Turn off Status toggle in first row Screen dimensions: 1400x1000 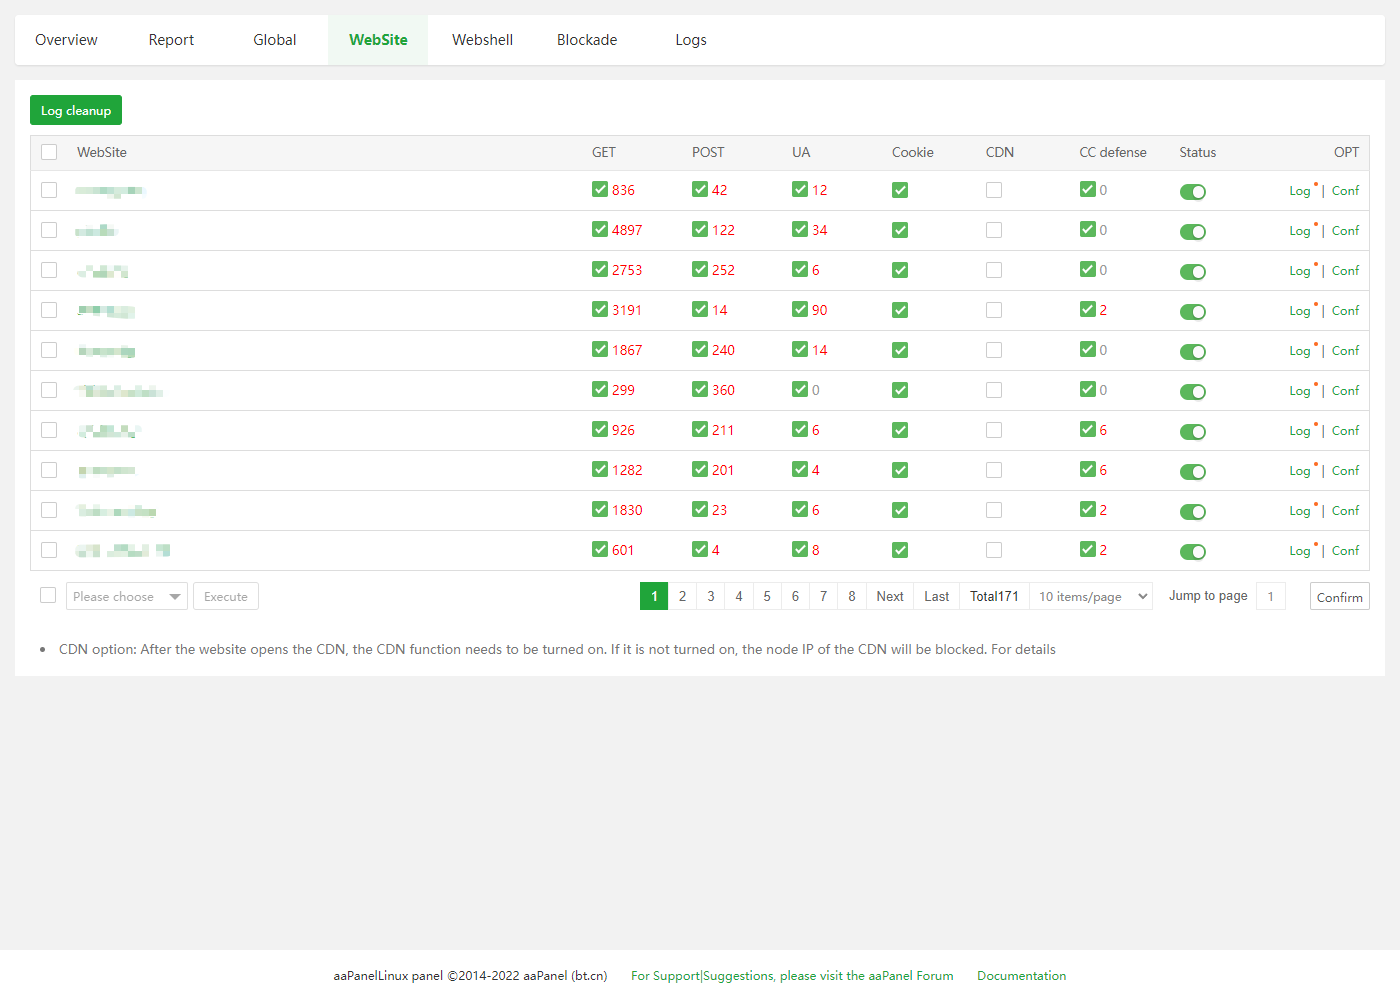(x=1192, y=192)
